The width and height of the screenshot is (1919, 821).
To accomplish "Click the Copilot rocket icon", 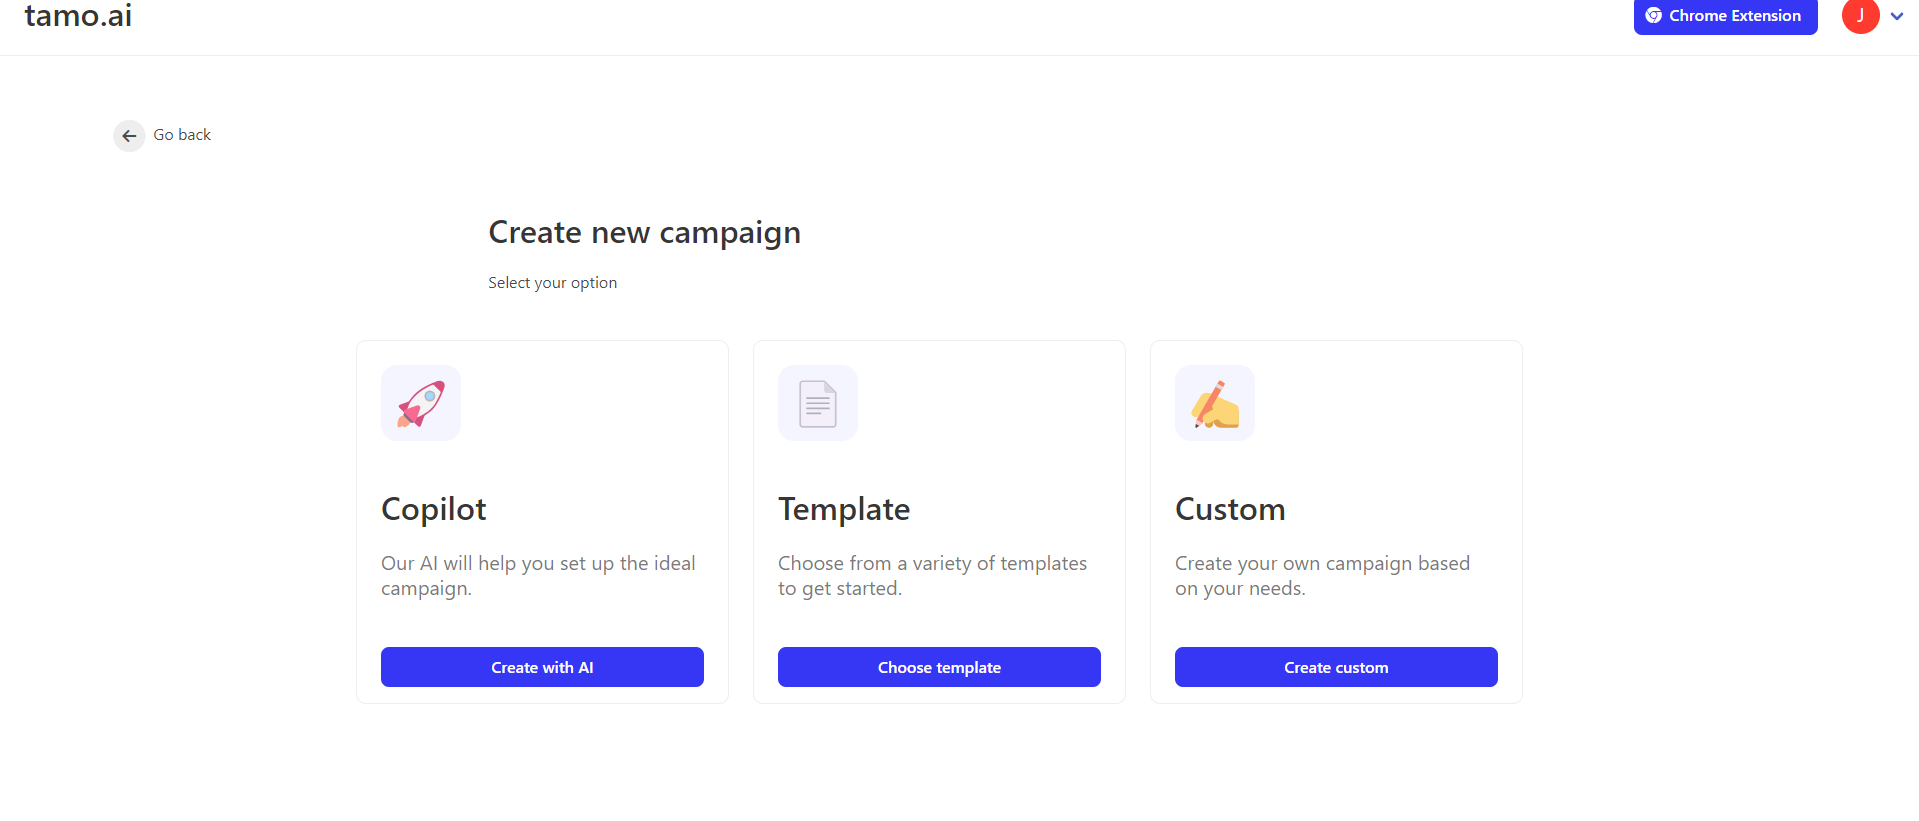I will click(x=421, y=403).
